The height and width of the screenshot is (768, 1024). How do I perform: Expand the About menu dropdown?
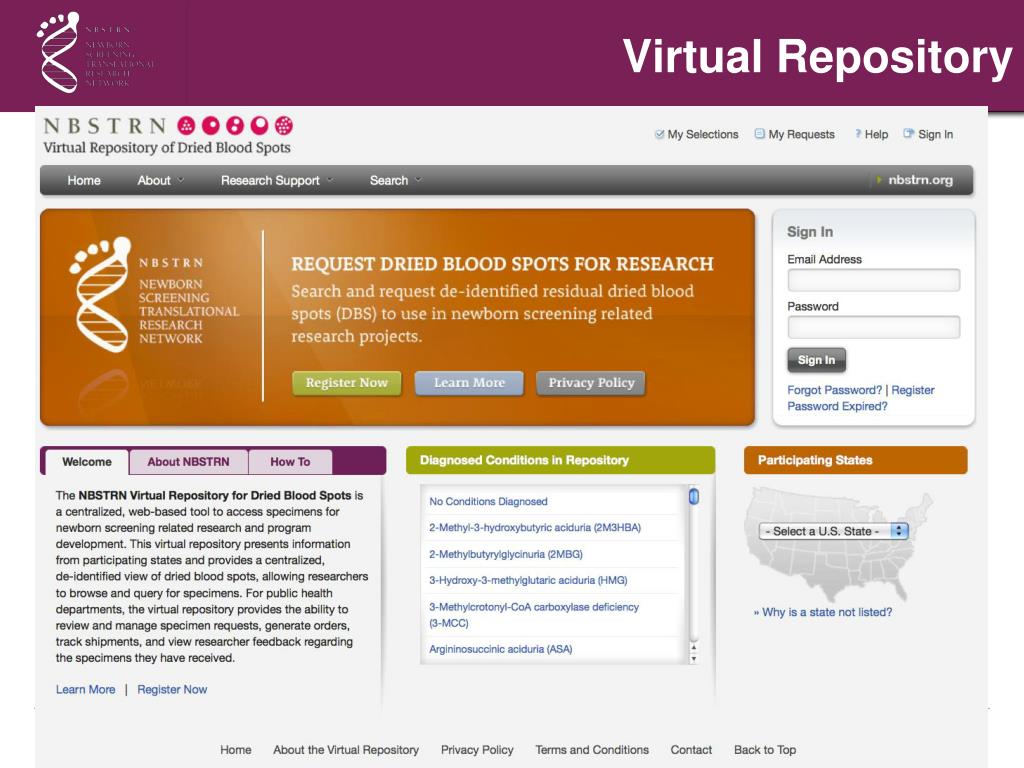[x=161, y=180]
